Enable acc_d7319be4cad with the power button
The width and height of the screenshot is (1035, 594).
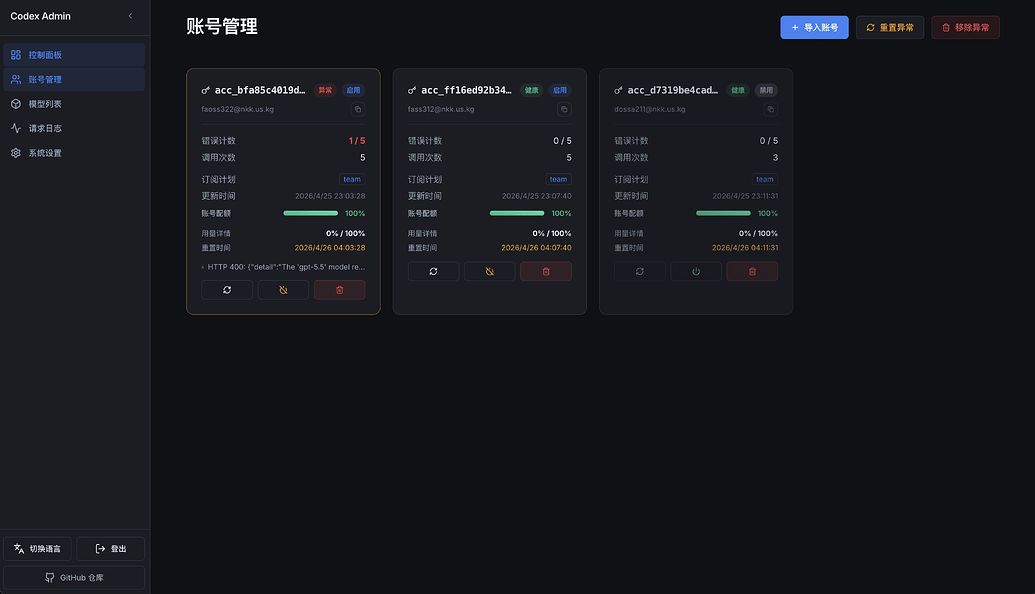pyautogui.click(x=696, y=271)
